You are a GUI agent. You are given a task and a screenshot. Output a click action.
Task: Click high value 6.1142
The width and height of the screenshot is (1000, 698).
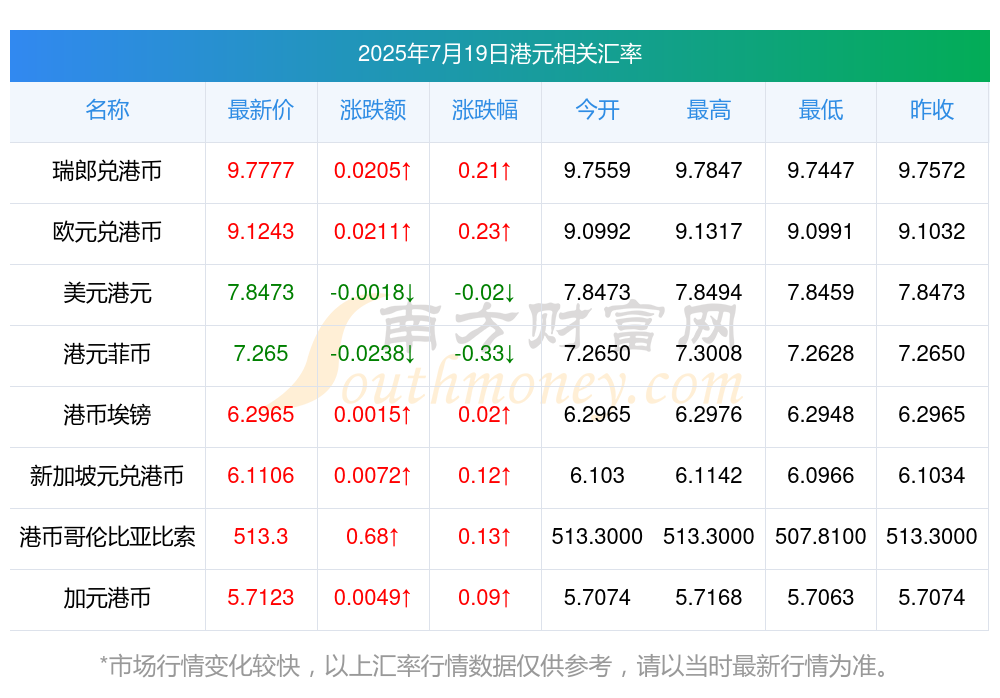(709, 475)
